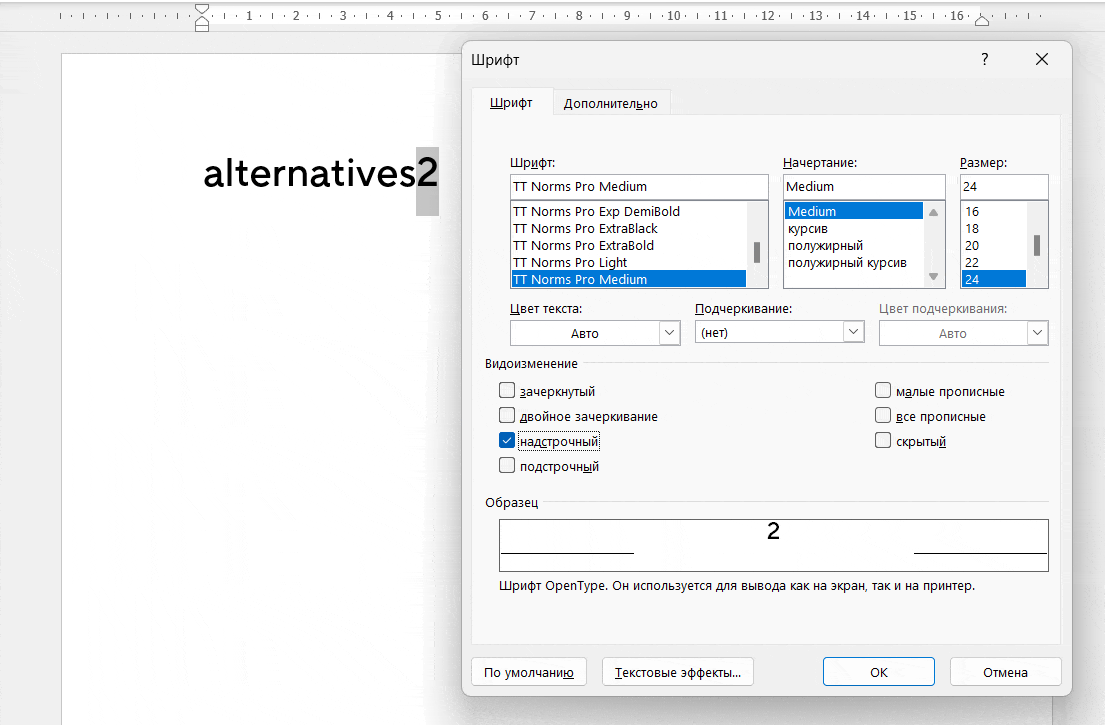Screen dimensions: 1105x725
Task: Click the help question mark icon
Action: coord(984,60)
